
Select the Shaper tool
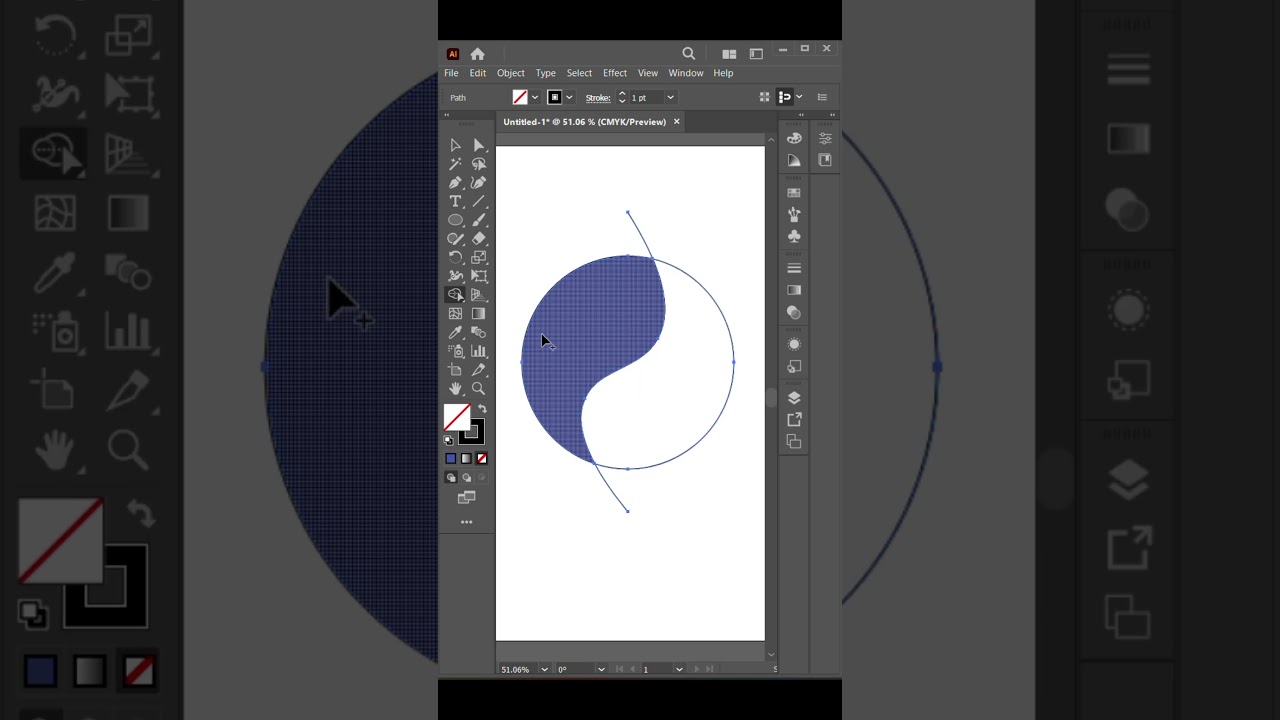coord(455,239)
